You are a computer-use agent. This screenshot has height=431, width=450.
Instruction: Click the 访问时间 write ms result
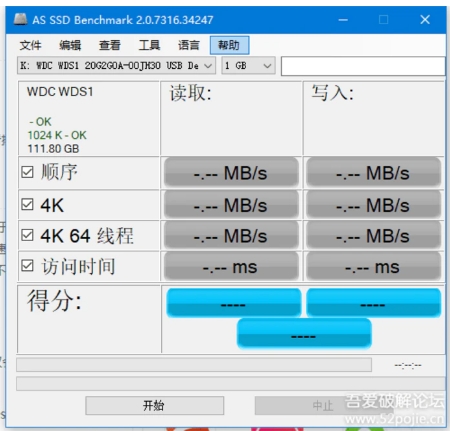click(373, 266)
